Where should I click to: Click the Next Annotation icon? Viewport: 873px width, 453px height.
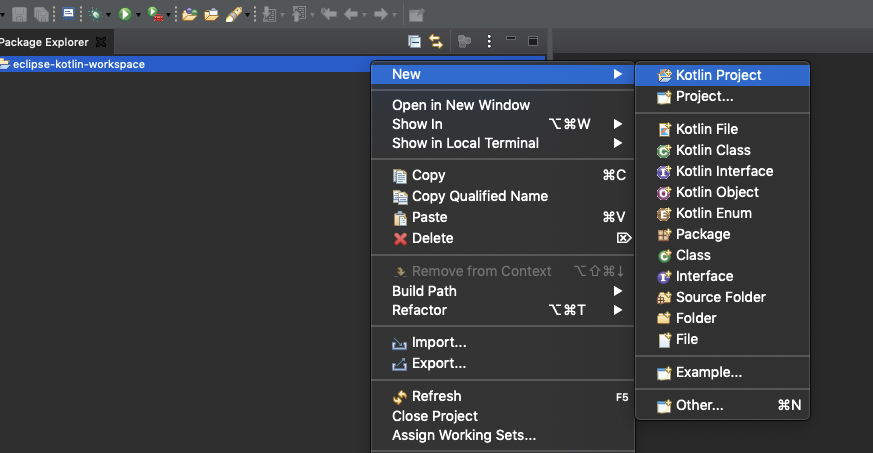(x=269, y=14)
